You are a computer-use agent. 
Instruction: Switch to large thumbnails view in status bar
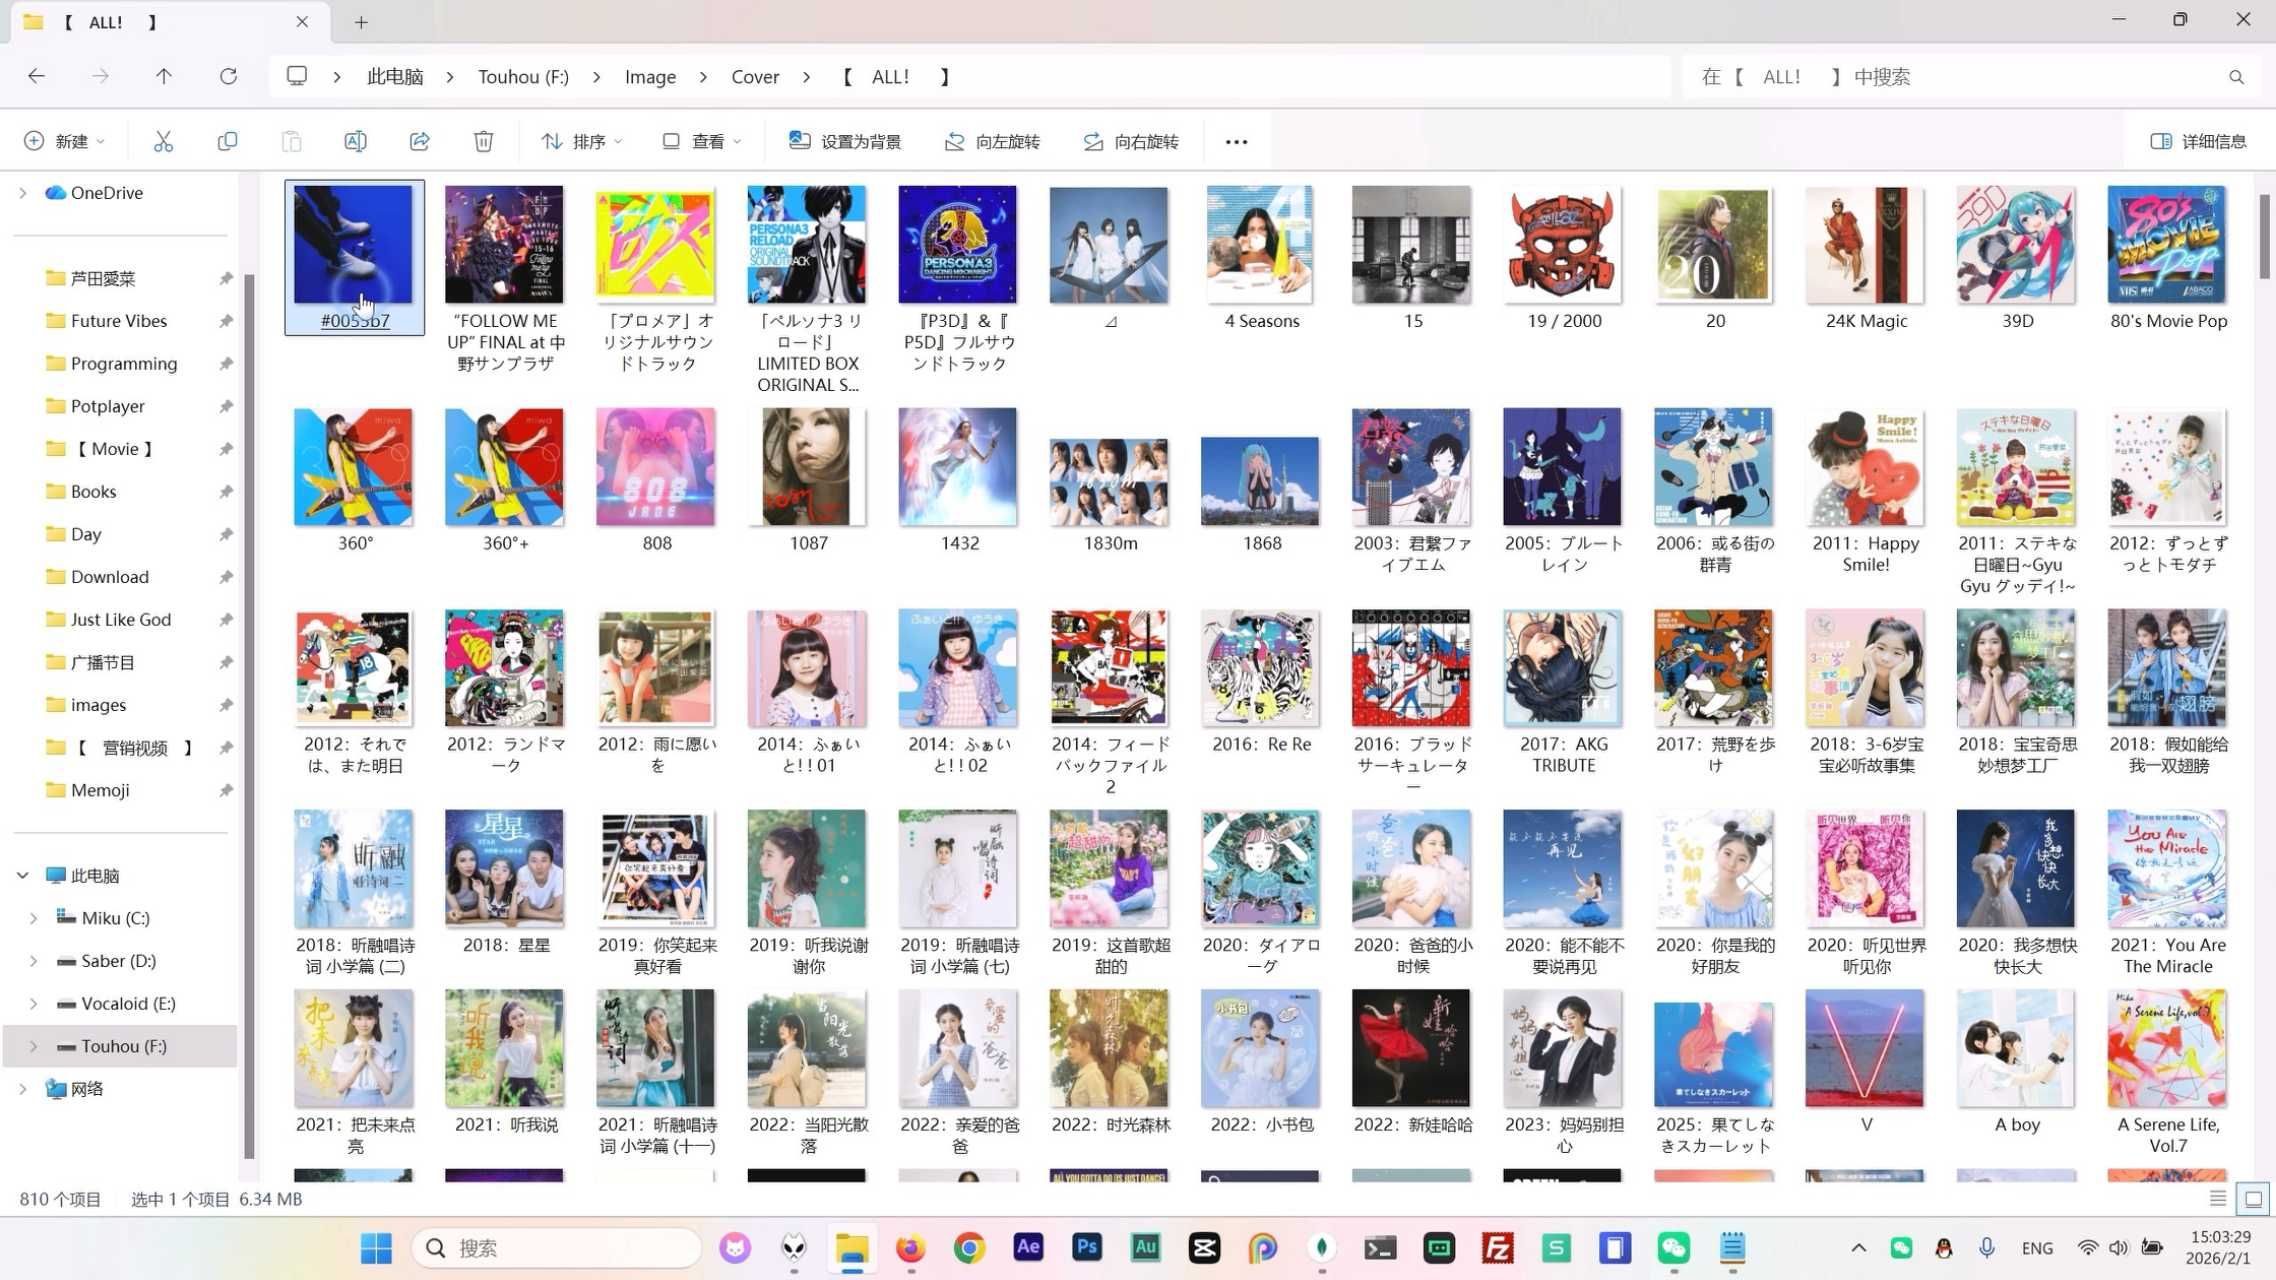[x=2253, y=1198]
